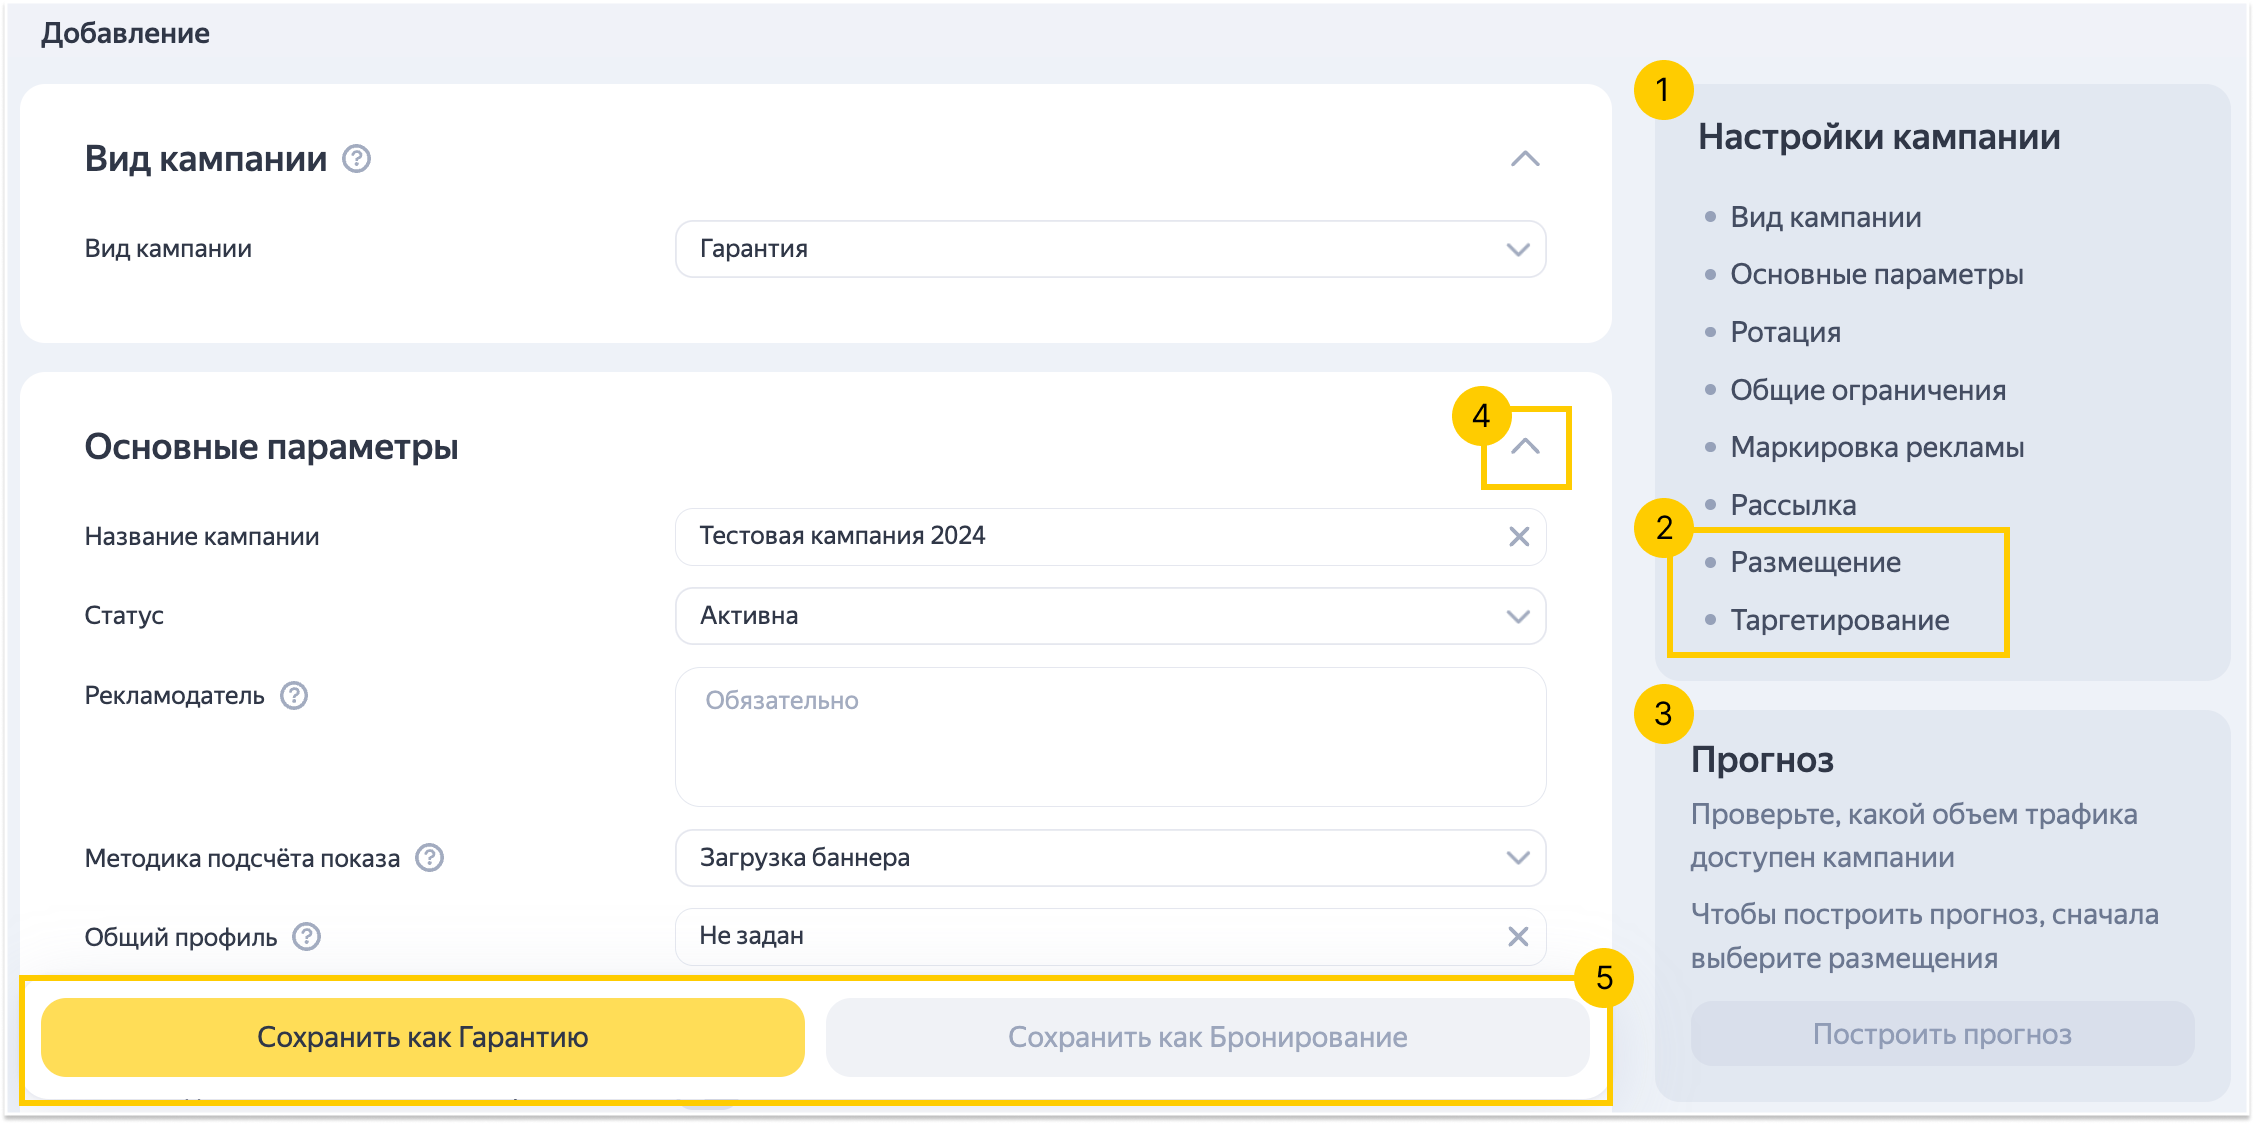
Task: Click help icon beside Общий профиль label
Action: tap(306, 937)
